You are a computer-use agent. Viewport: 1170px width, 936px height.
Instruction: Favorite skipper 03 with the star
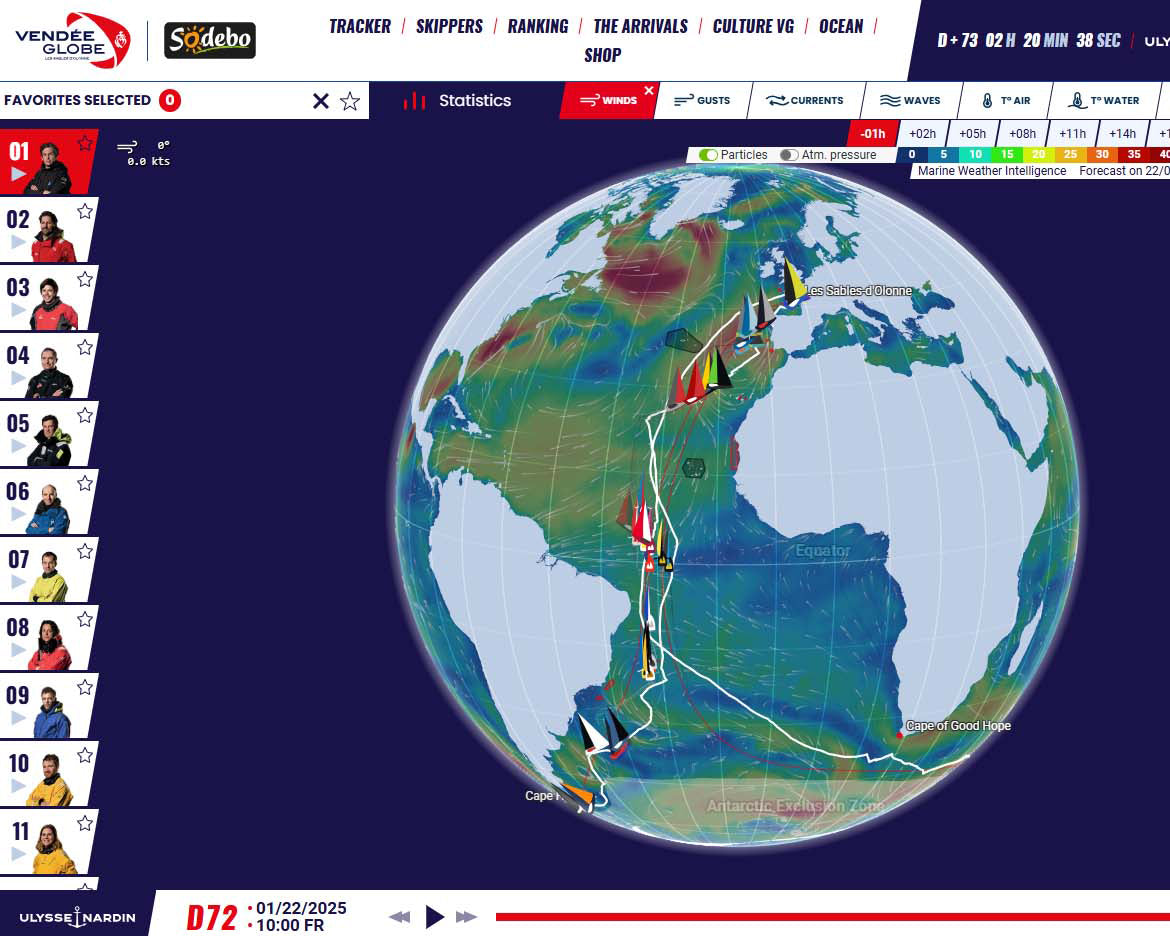point(85,279)
